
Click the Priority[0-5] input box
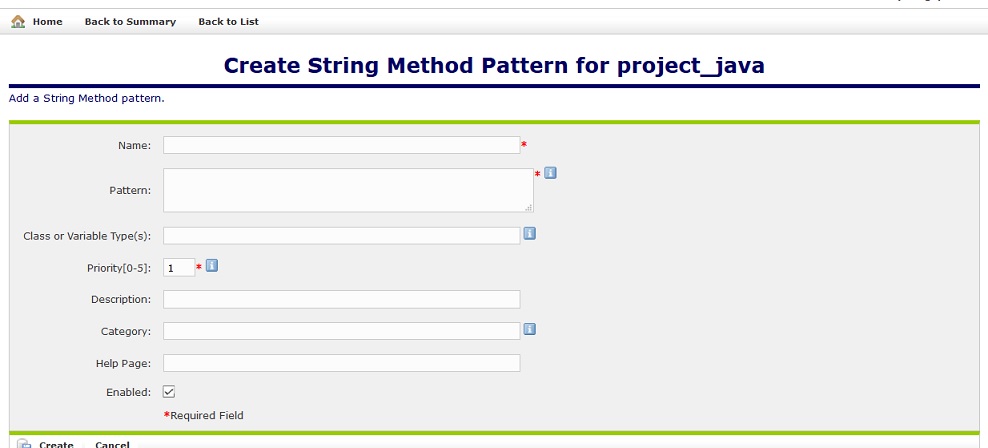[179, 268]
